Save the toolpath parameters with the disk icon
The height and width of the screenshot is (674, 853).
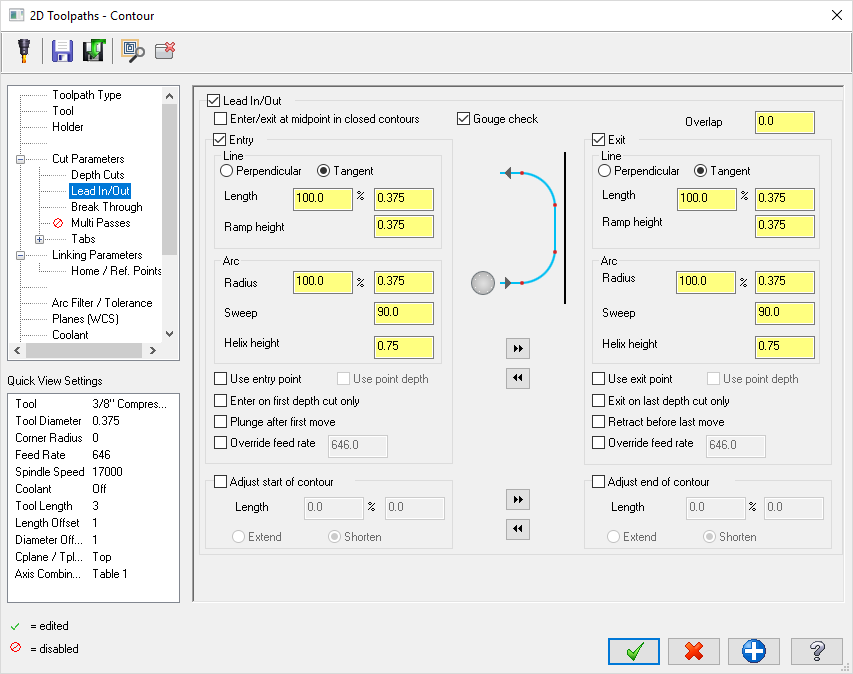pyautogui.click(x=62, y=50)
